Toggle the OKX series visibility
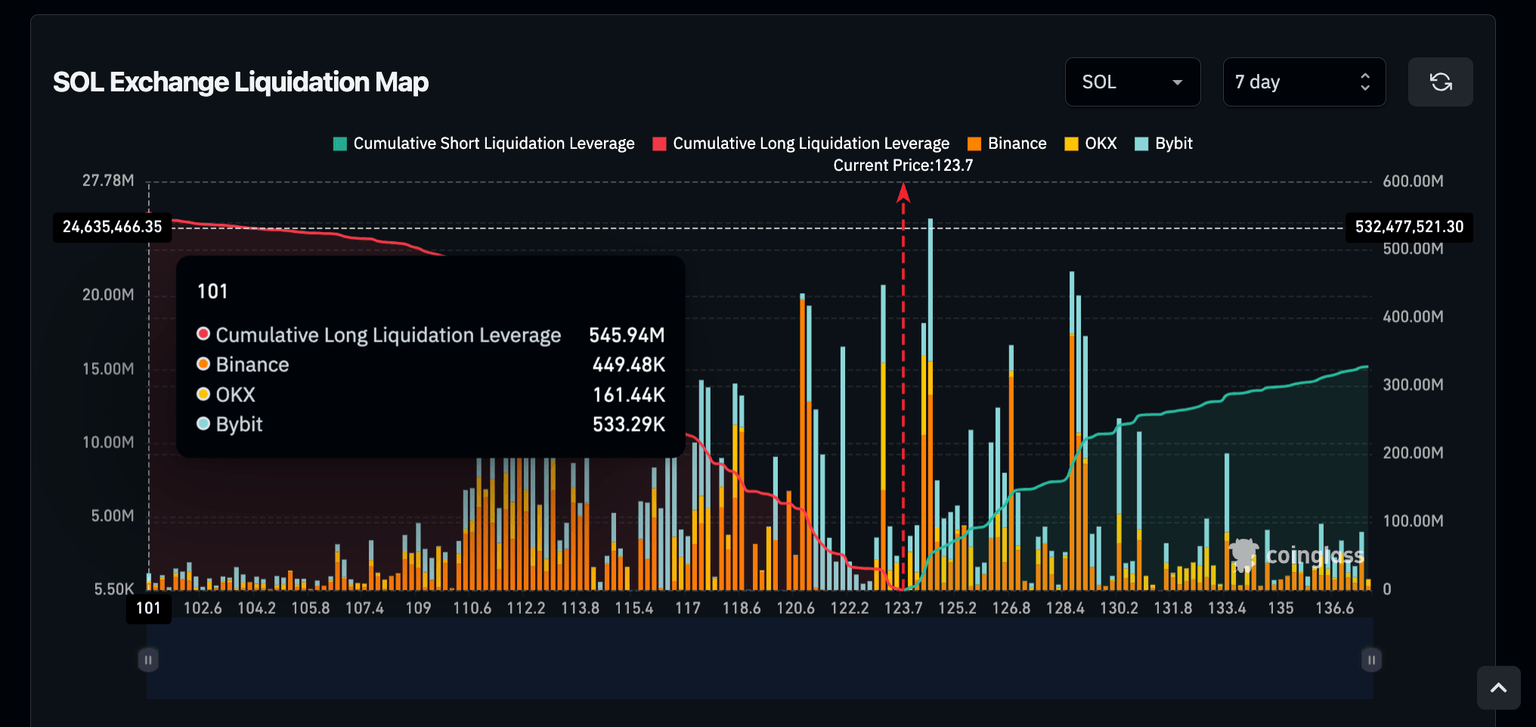Screen dimensions: 1536x727 point(1089,143)
